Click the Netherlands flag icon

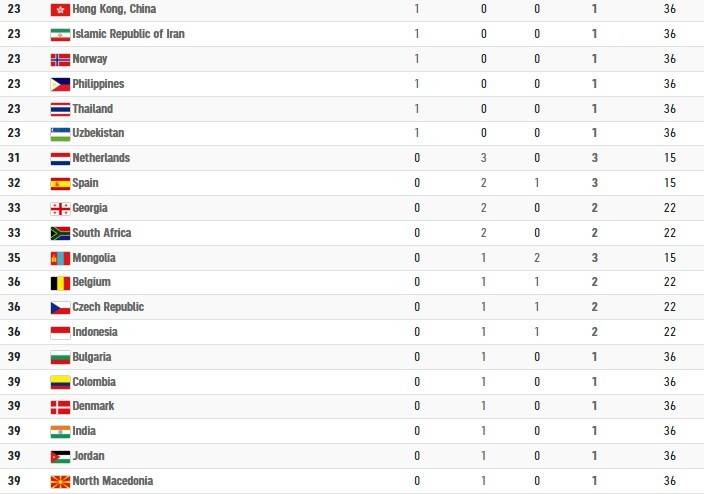[x=60, y=159]
